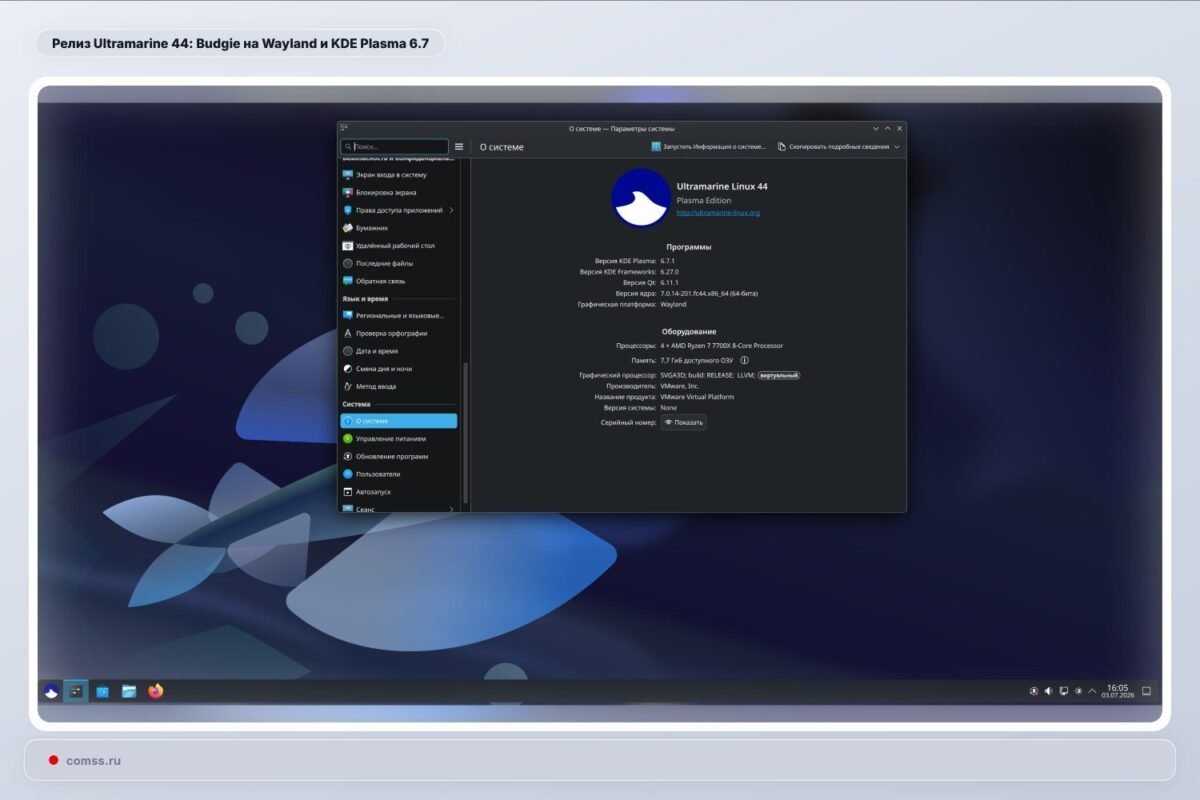Open the Discover software store from taskbar
This screenshot has width=1200, height=800.
coord(103,691)
